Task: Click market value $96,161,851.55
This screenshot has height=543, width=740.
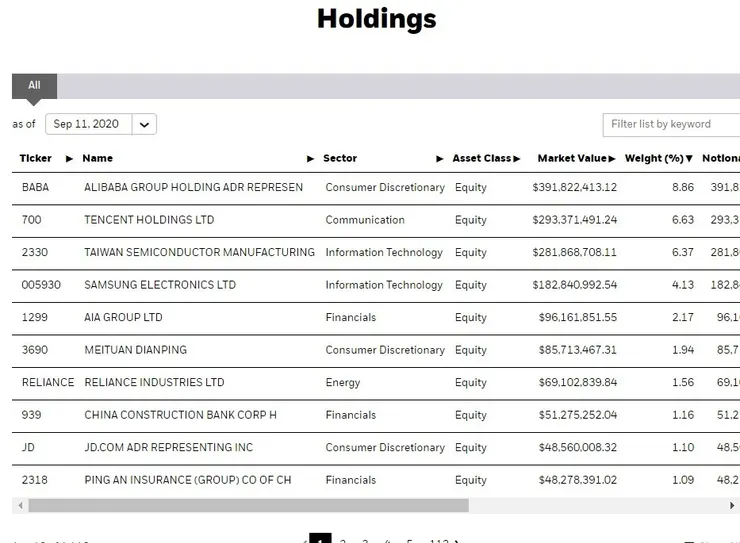Action: tap(578, 317)
